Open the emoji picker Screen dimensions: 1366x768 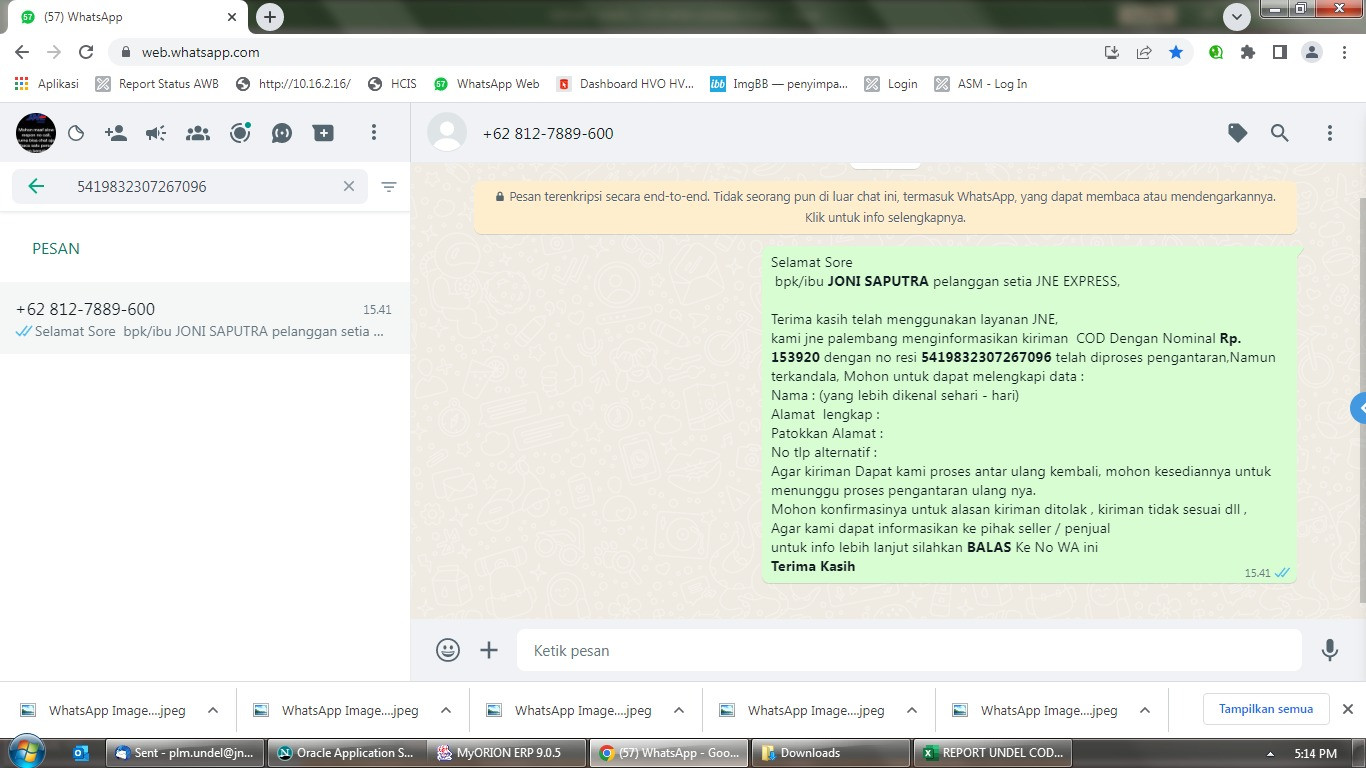click(x=448, y=650)
